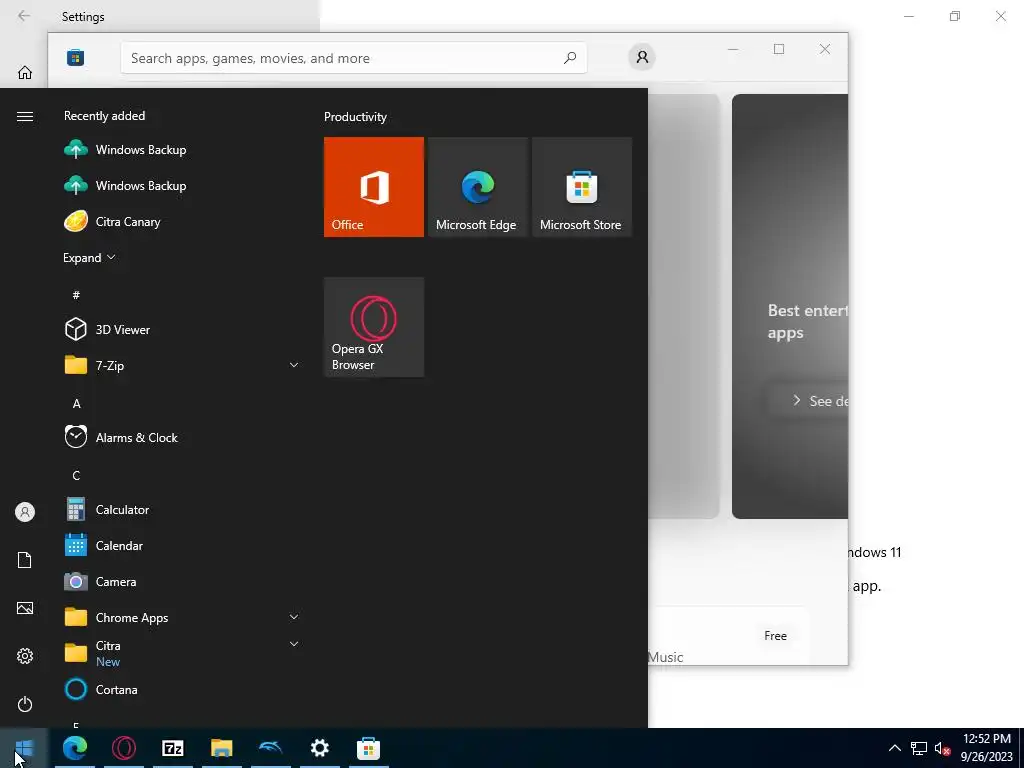
Task: Open 3D Viewer app
Action: (x=180, y=329)
